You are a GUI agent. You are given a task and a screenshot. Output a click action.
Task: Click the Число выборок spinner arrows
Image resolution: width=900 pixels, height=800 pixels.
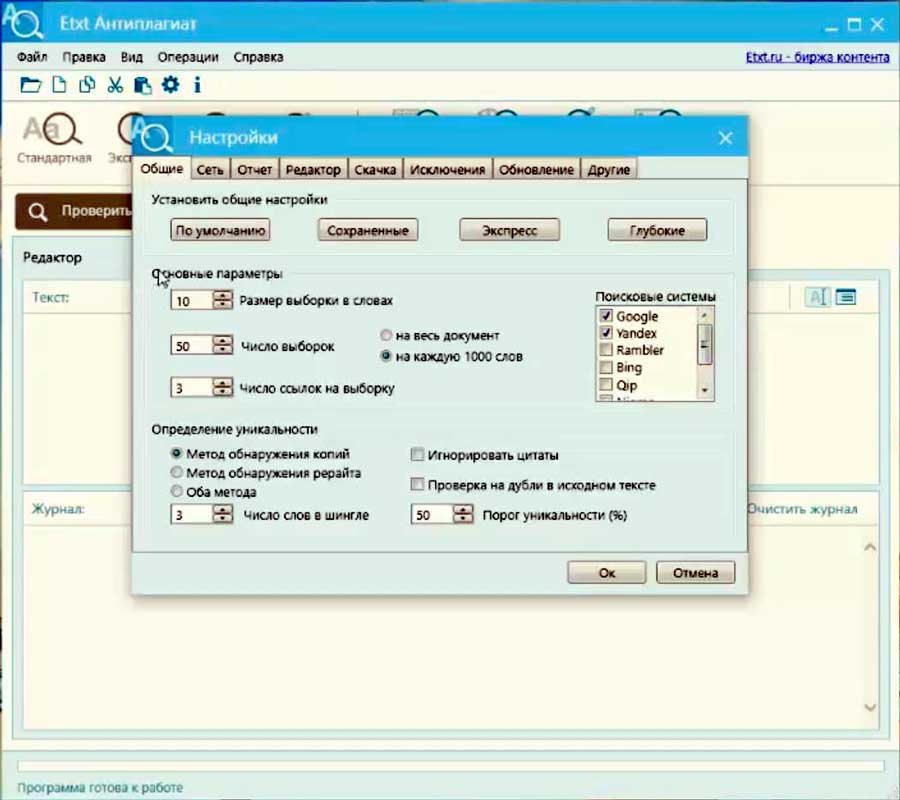click(223, 345)
